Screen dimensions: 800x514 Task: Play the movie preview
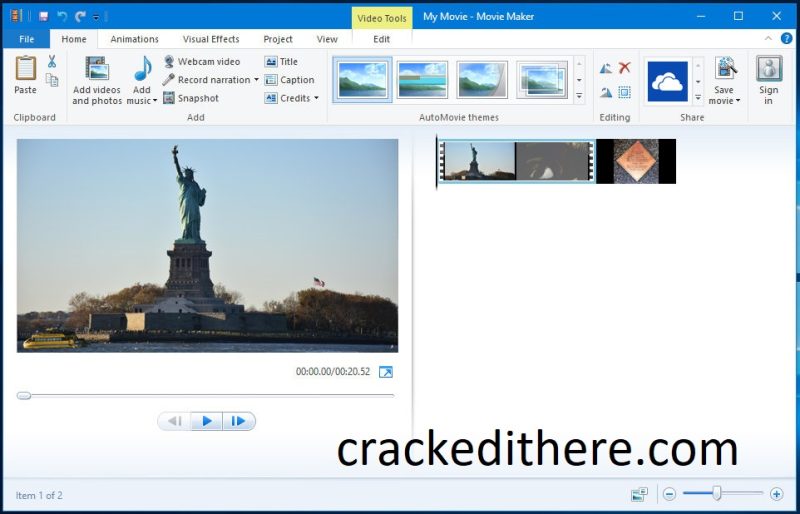click(x=207, y=421)
